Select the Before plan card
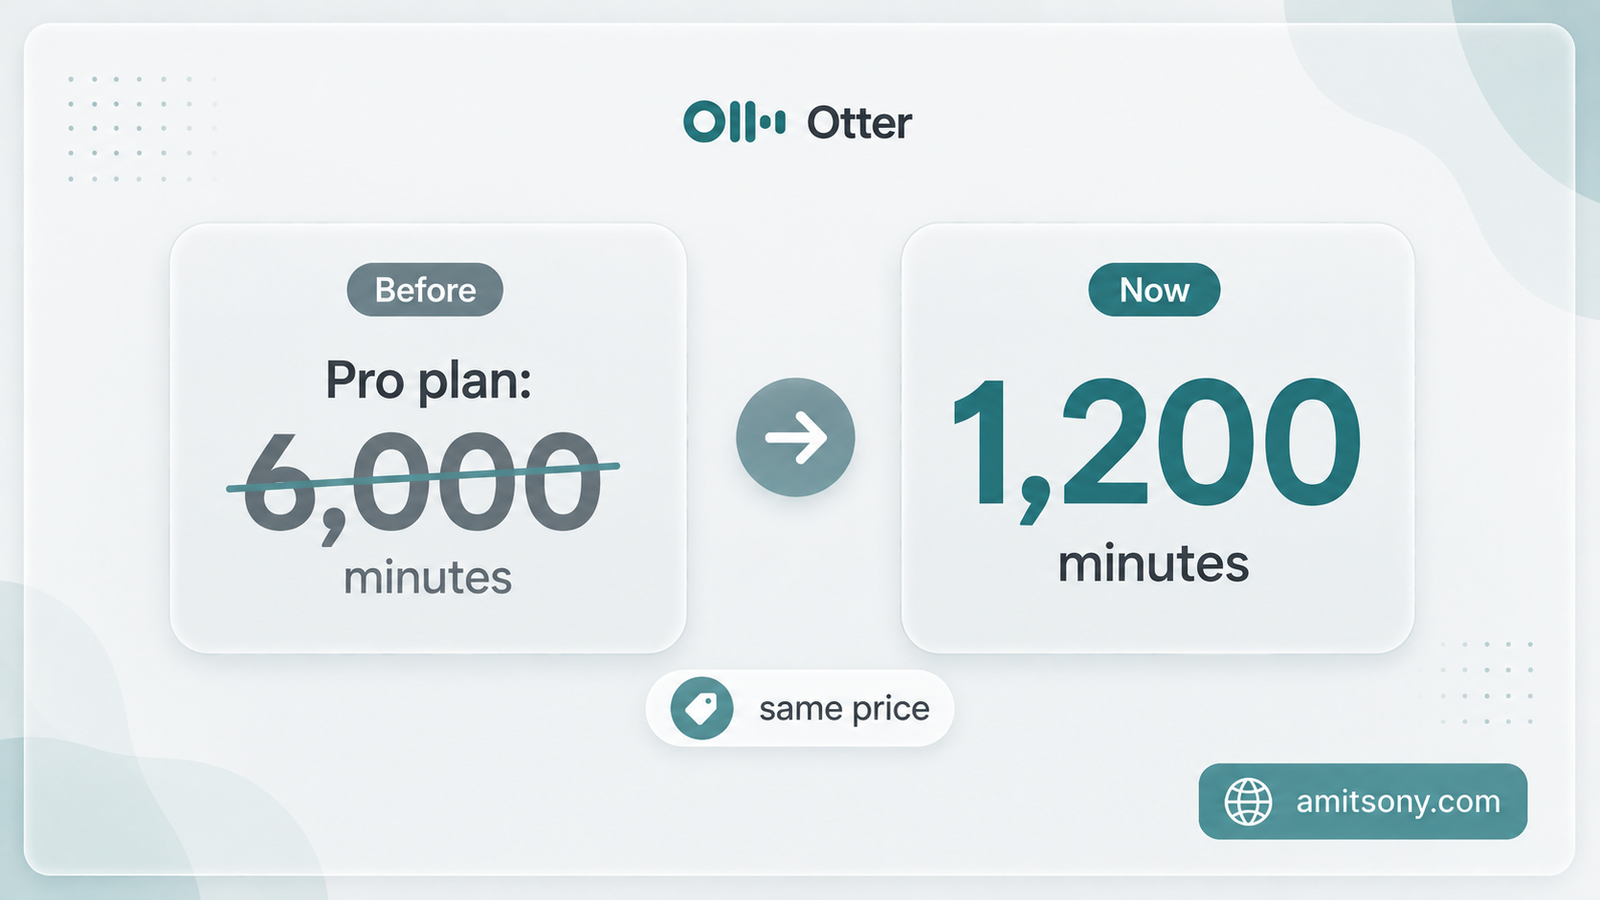 click(428, 438)
